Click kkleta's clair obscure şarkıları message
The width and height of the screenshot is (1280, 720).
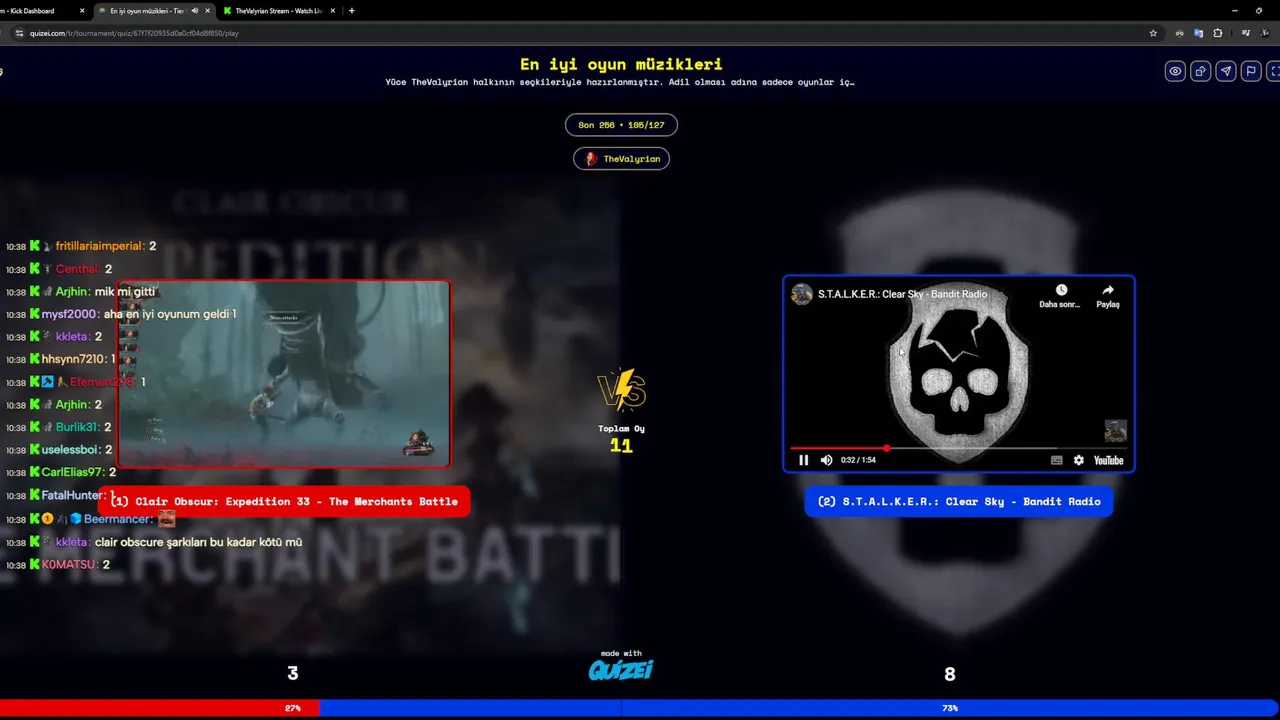[198, 542]
